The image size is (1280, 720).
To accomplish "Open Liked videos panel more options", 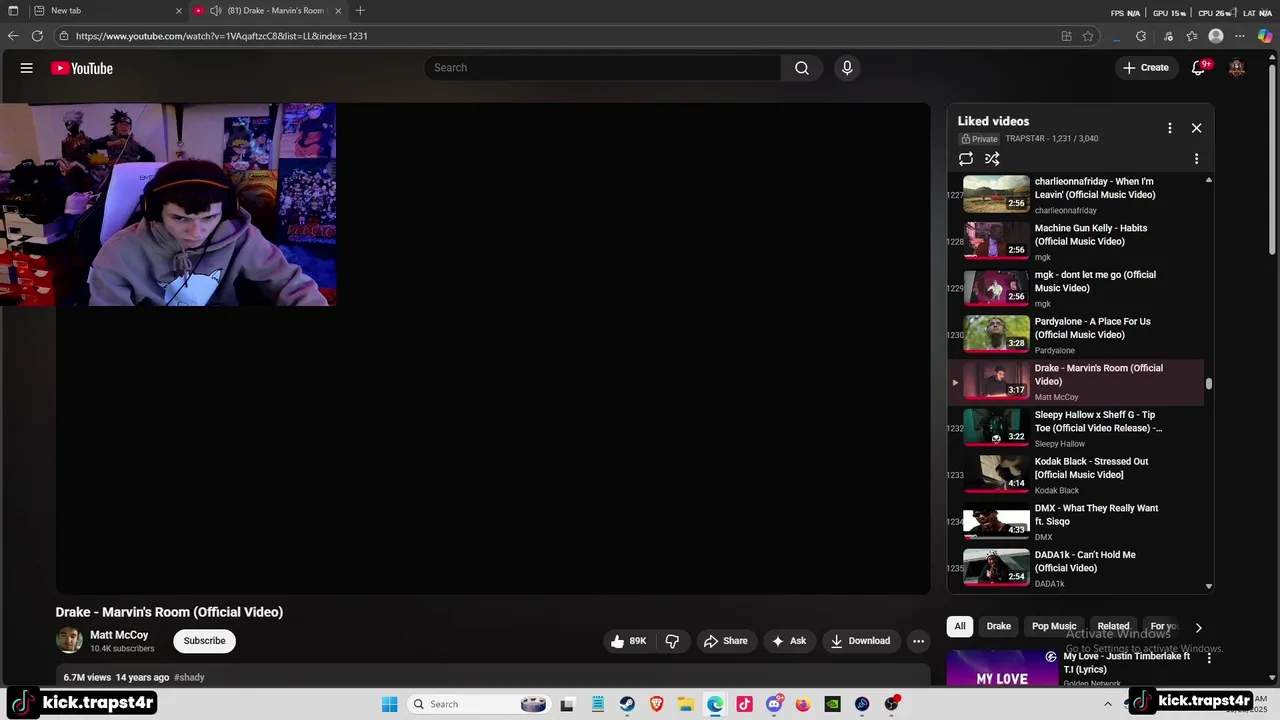I will point(1169,128).
